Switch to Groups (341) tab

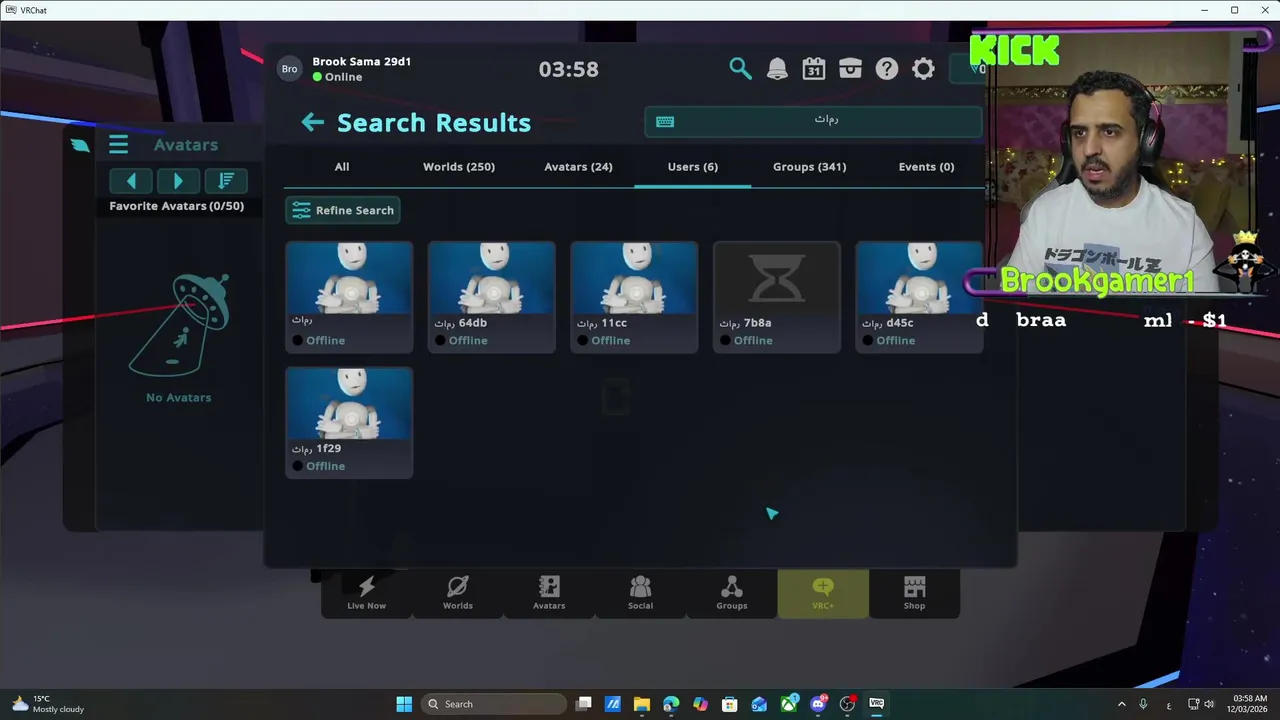click(809, 167)
